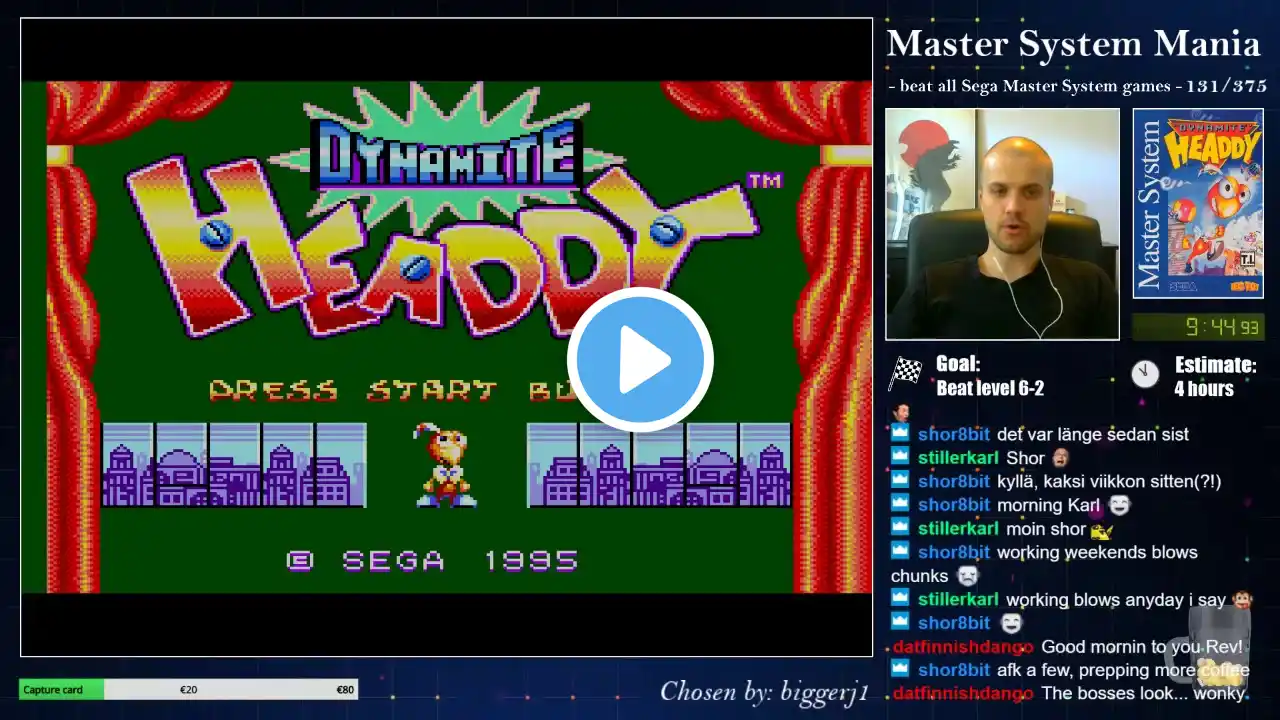Viewport: 1280px width, 720px height.
Task: Click the chat text "Good mornin to you Rev!"
Action: coord(1142,647)
